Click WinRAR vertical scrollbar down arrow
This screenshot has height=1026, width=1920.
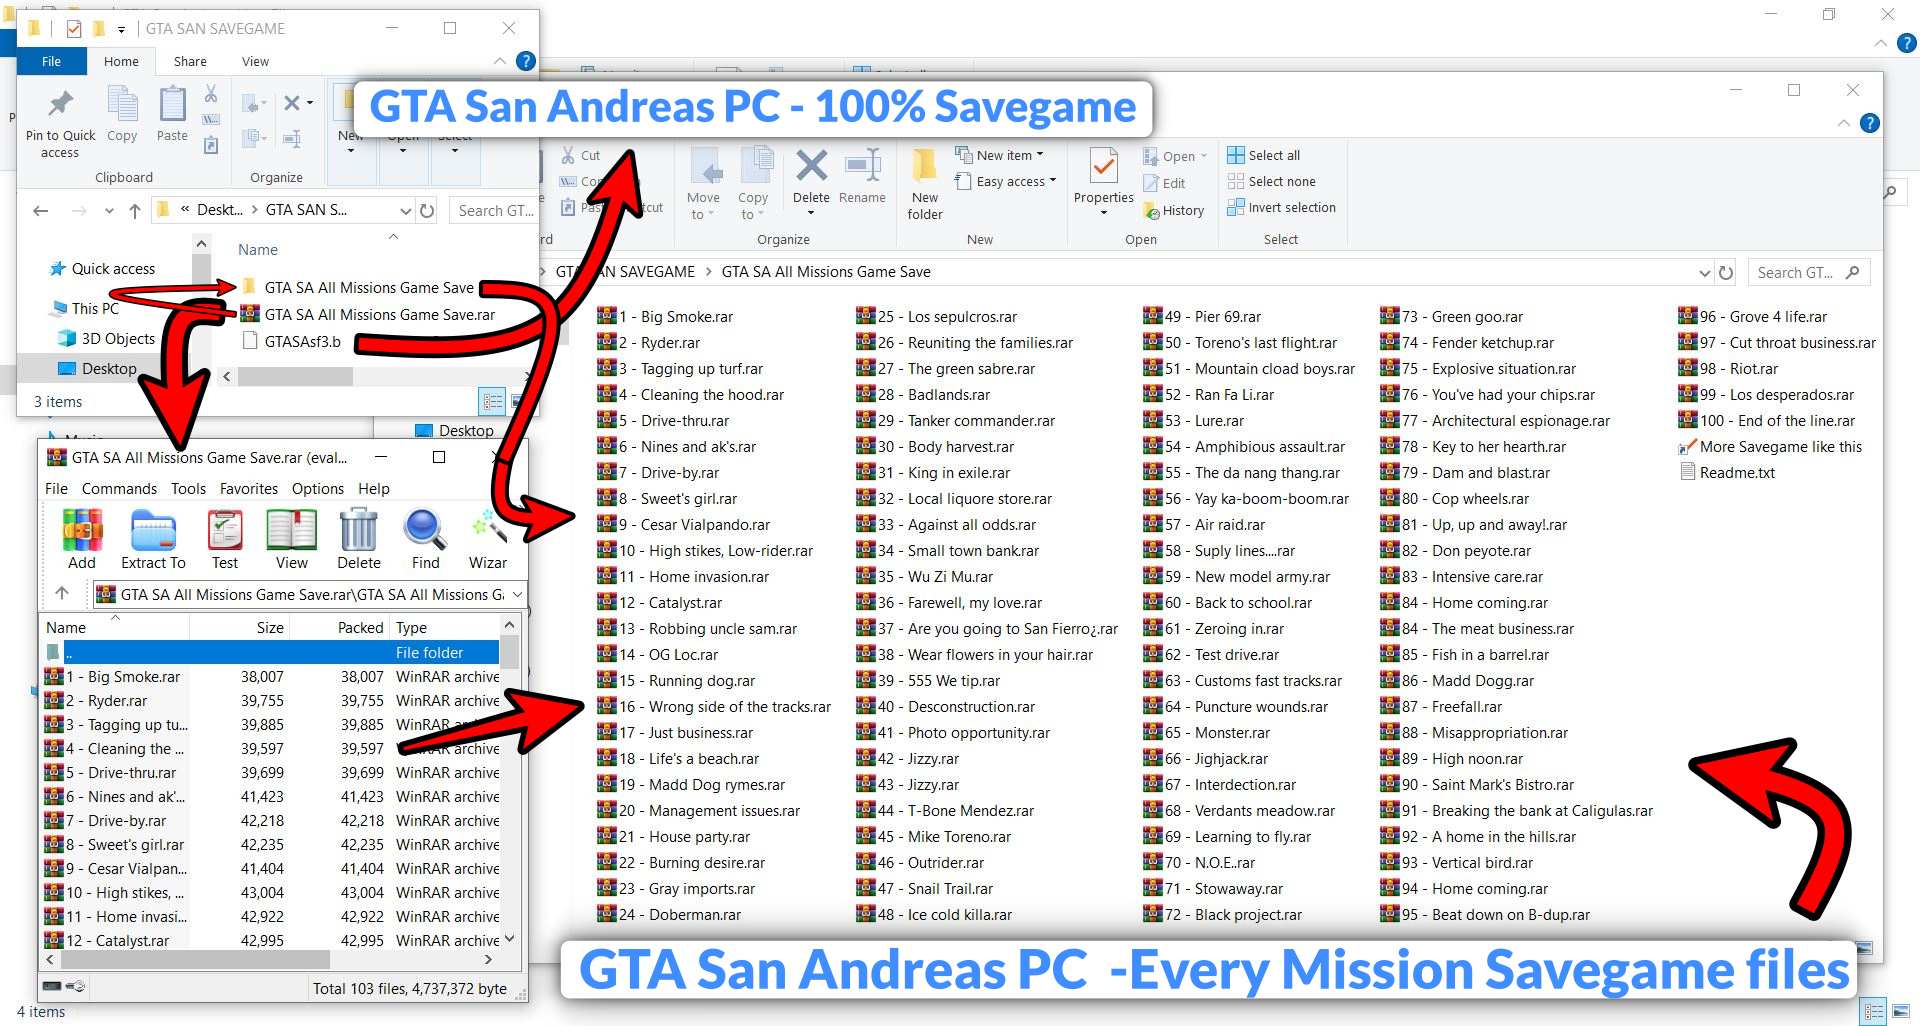click(510, 939)
